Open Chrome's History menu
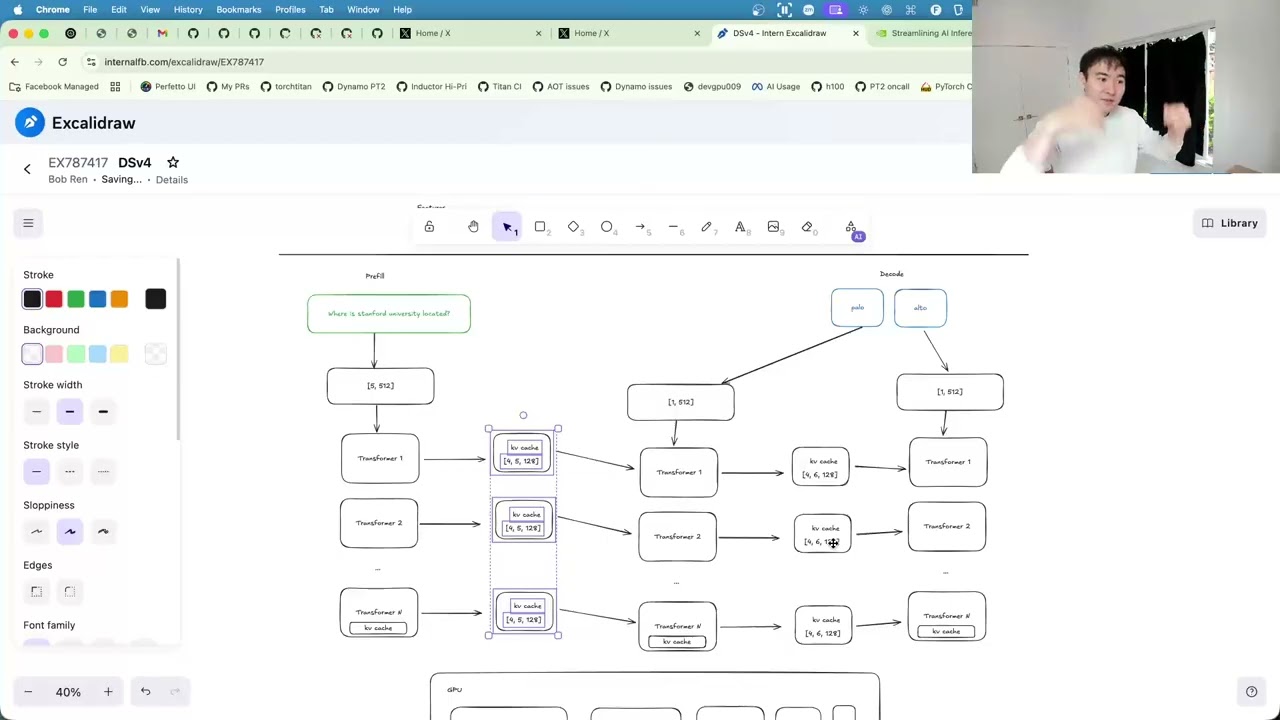1280x720 pixels. [188, 9]
